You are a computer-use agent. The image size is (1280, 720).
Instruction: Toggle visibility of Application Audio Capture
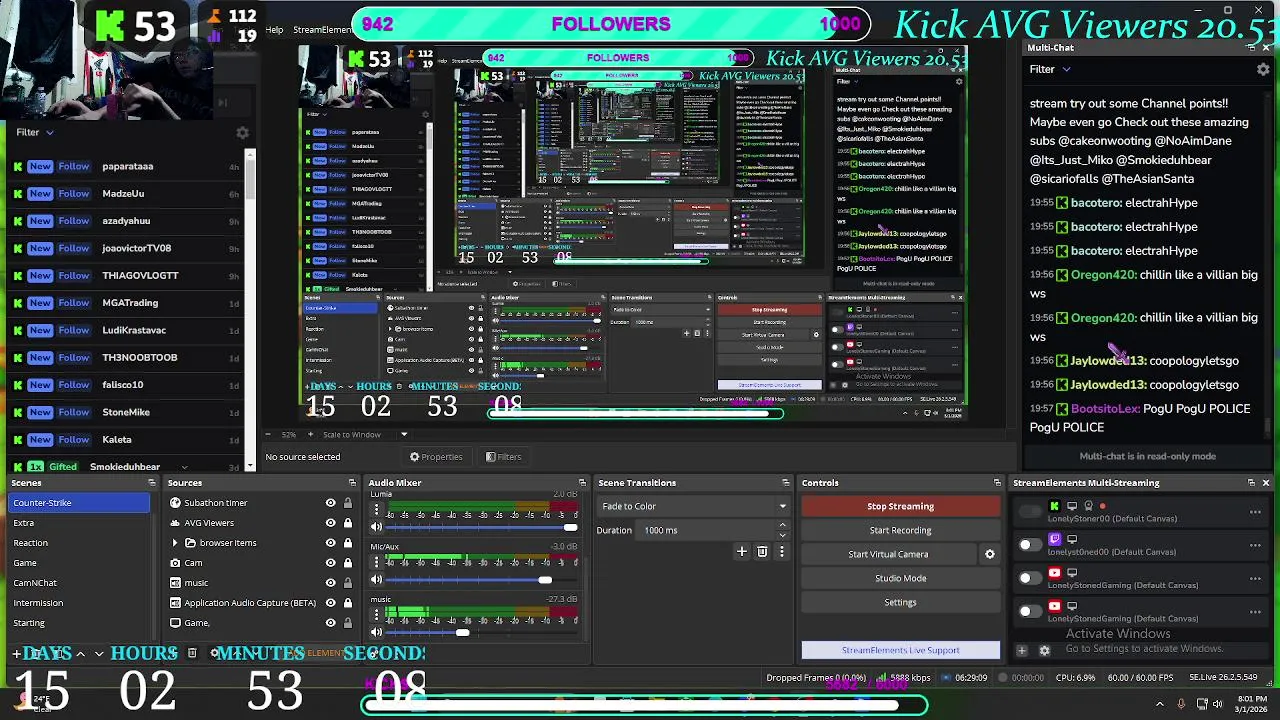(330, 603)
